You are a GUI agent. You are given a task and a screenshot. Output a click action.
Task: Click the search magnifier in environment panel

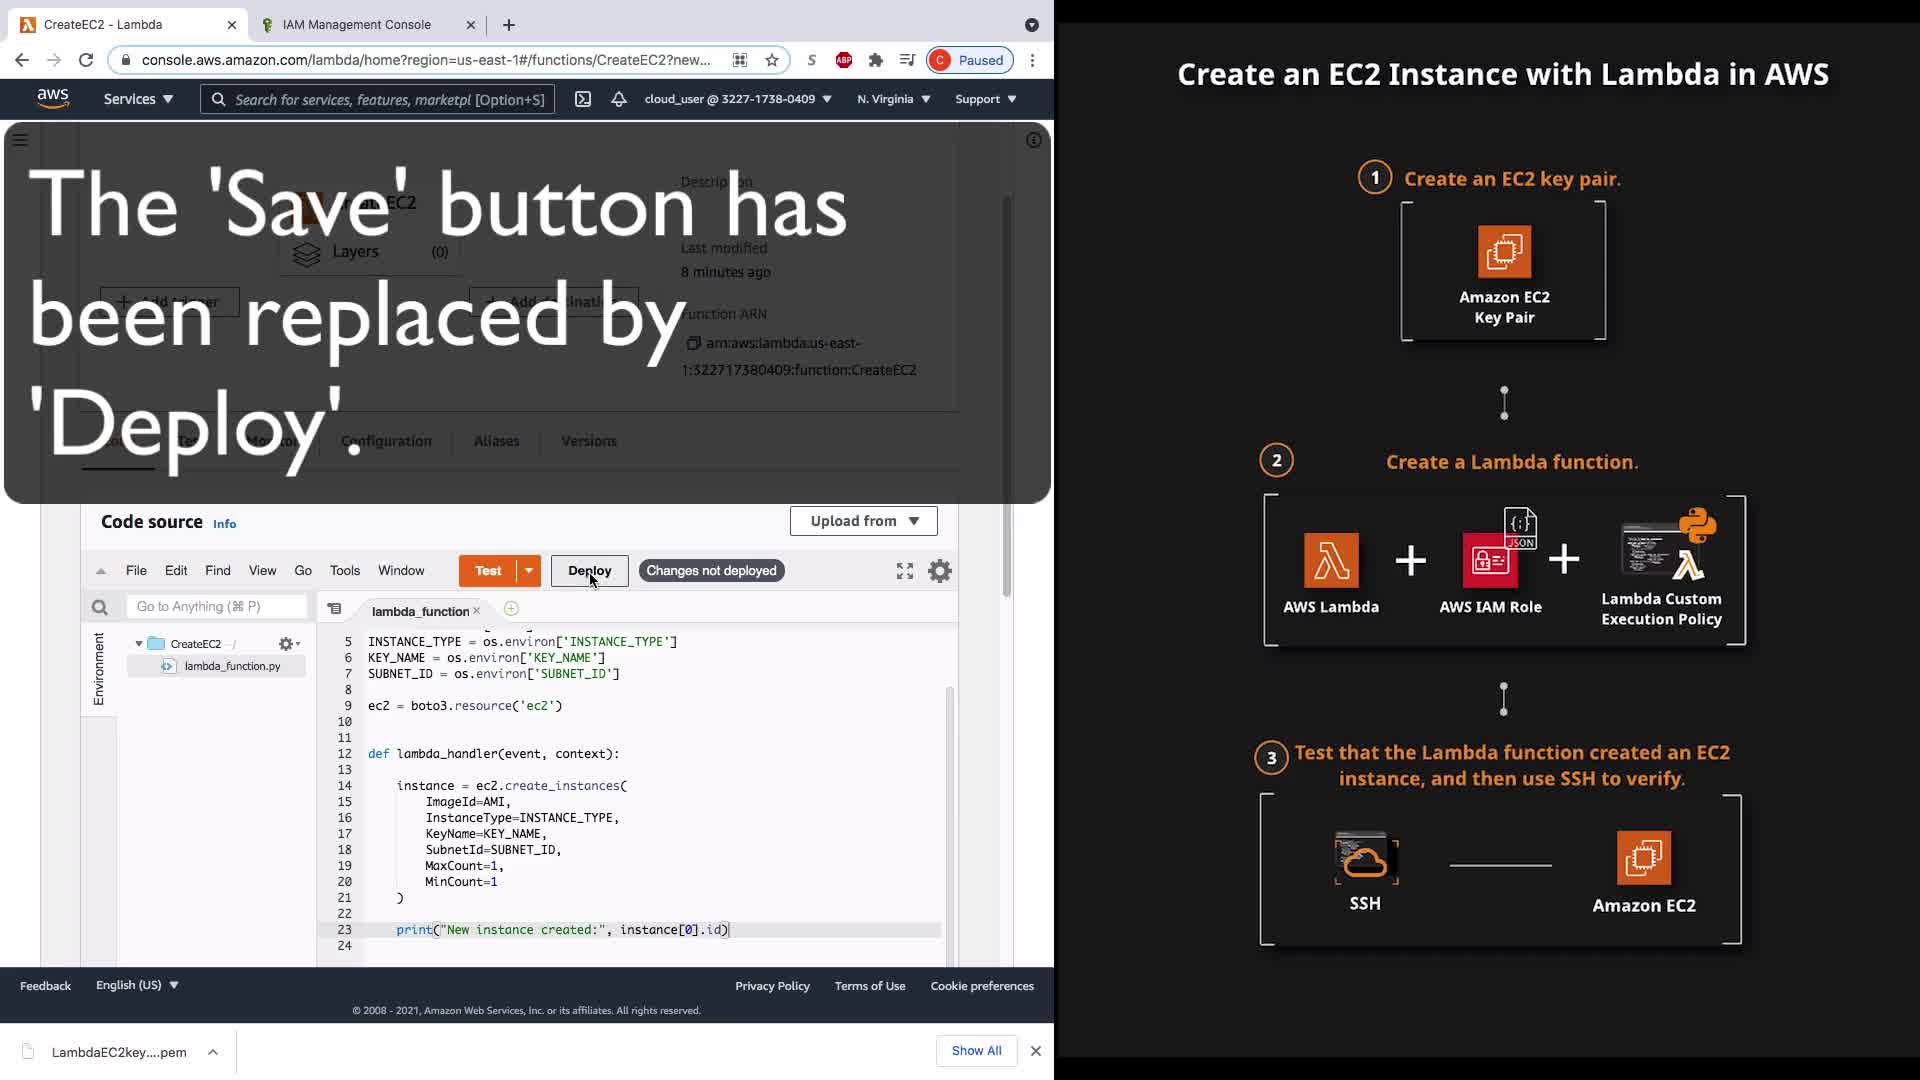[x=99, y=607]
